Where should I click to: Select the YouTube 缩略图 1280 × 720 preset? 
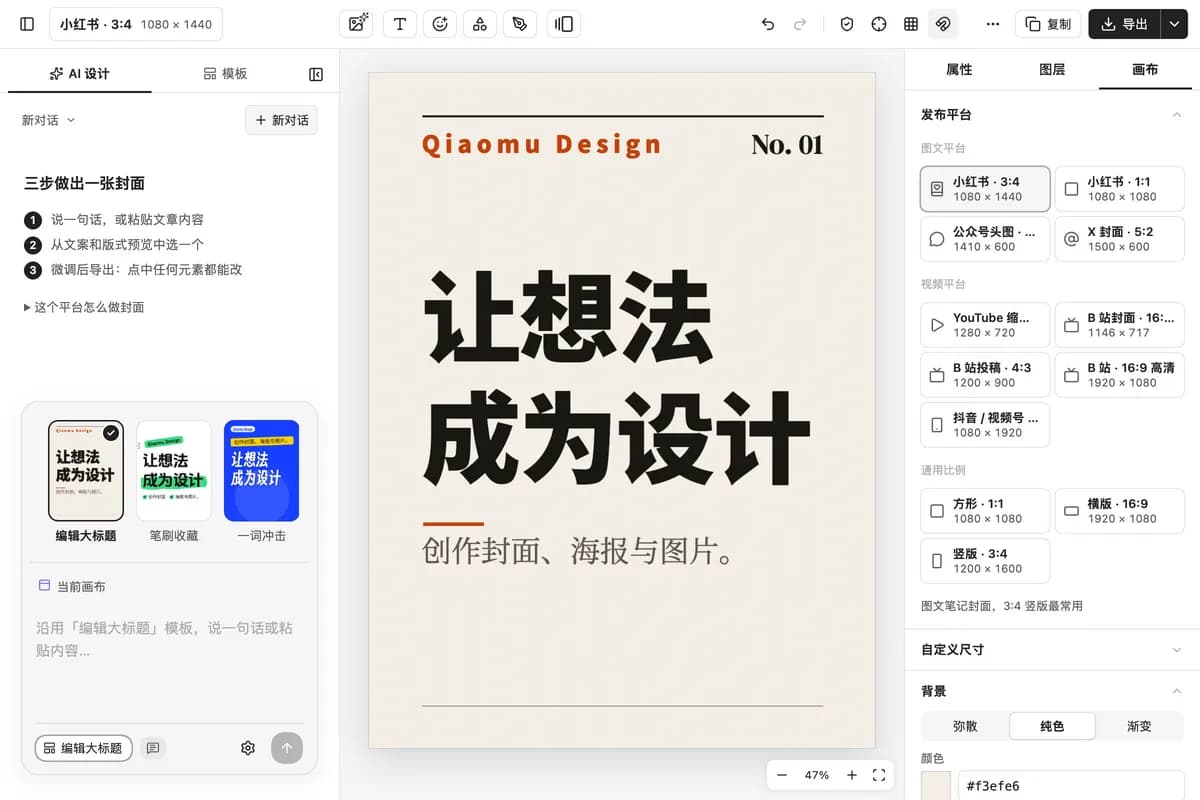coord(985,325)
